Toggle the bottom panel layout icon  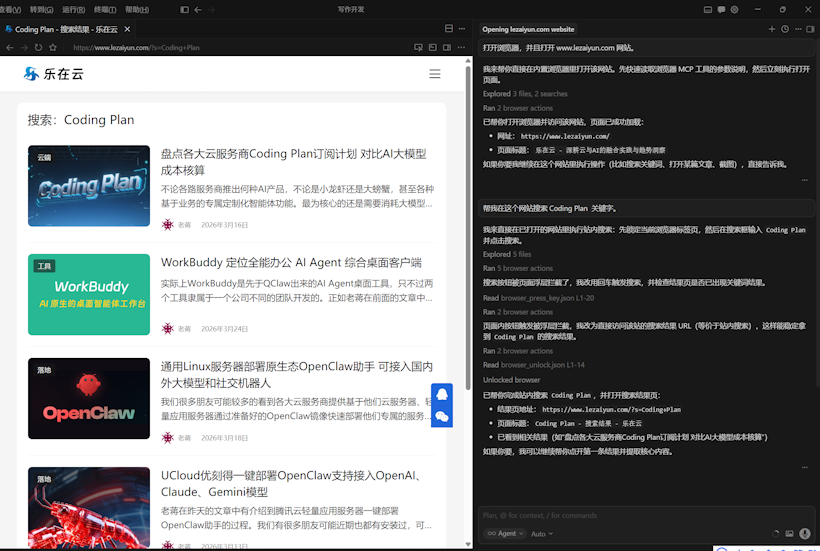pyautogui.click(x=708, y=9)
